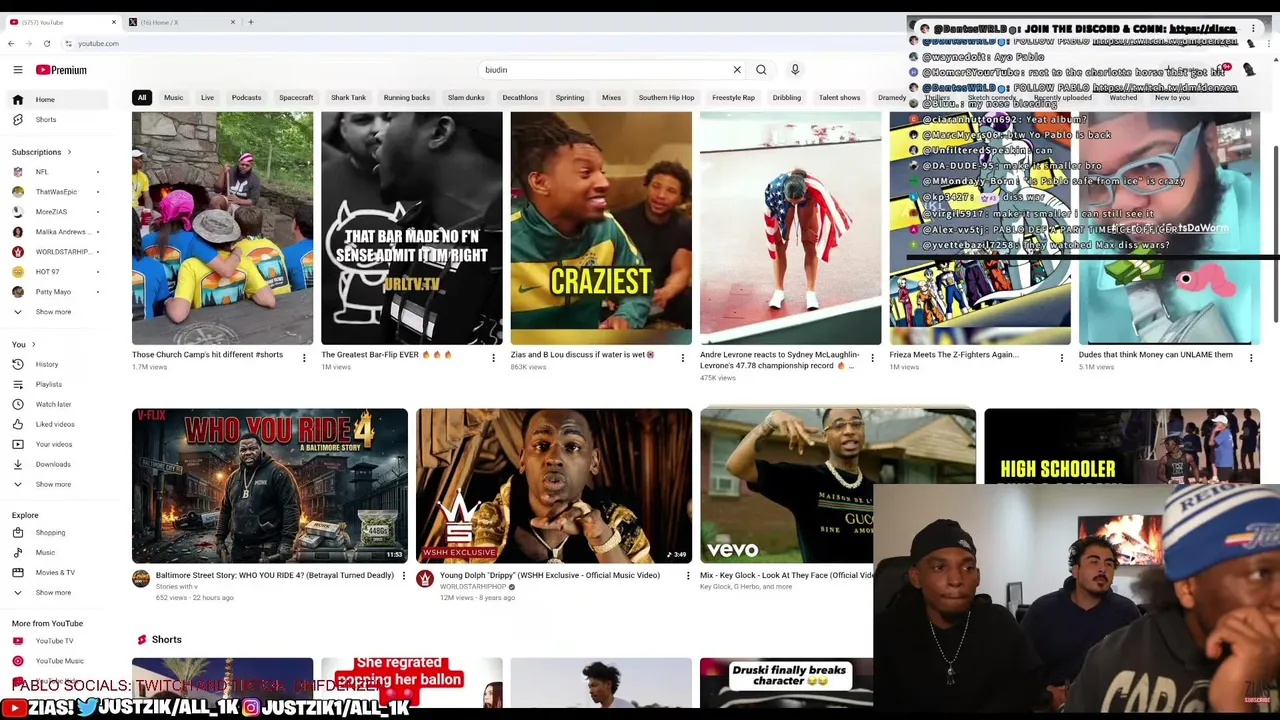Select the Podcasts filter chip

(x=246, y=98)
